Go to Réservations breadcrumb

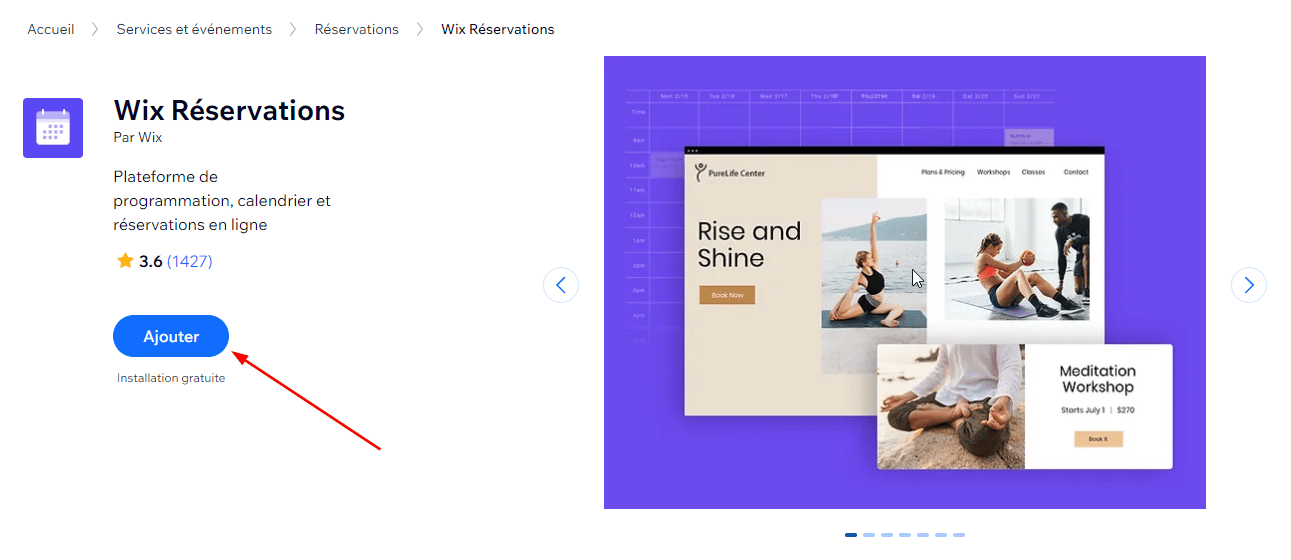tap(356, 30)
